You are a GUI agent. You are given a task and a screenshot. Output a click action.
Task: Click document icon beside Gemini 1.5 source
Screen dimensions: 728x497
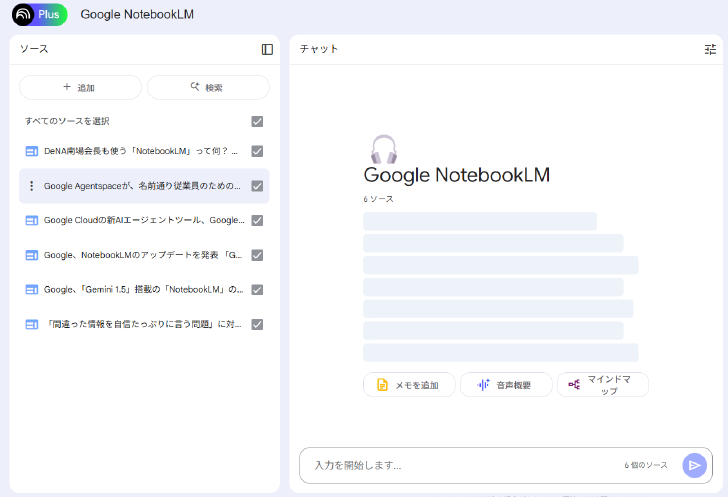pos(32,290)
